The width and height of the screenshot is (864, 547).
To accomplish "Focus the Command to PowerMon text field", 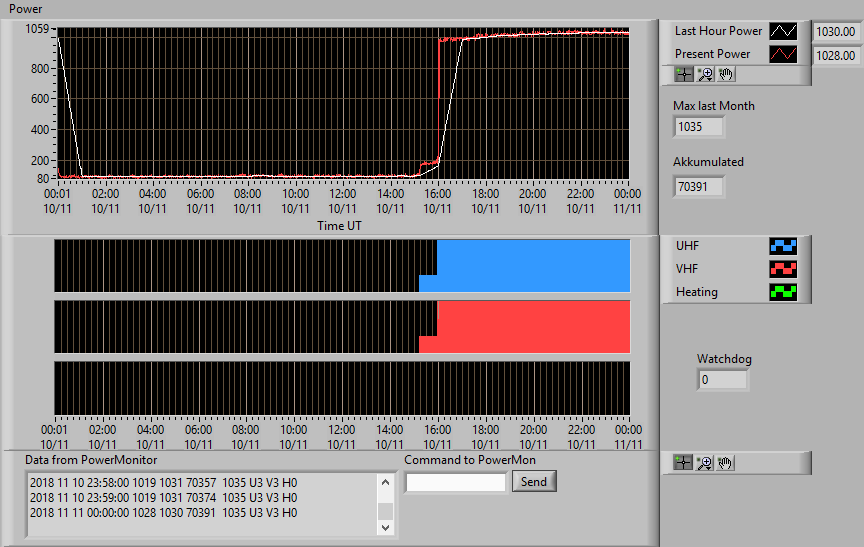I will pos(456,483).
